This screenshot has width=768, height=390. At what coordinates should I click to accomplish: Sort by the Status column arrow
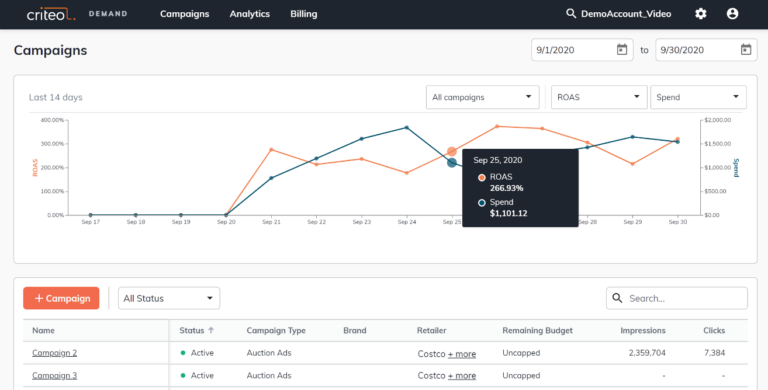pos(211,330)
